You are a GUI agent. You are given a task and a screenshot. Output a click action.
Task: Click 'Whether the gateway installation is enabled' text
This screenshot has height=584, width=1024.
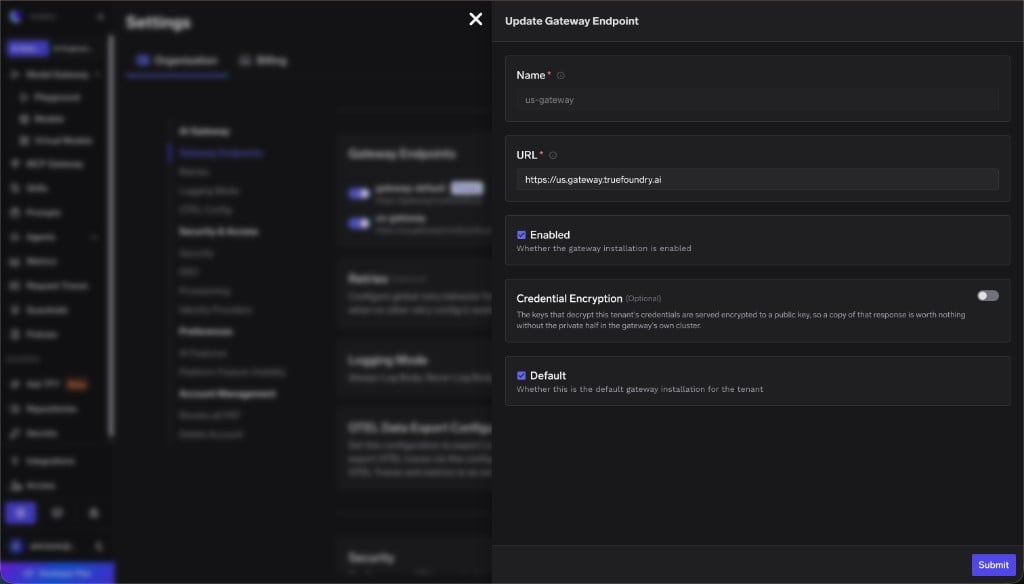tap(603, 249)
